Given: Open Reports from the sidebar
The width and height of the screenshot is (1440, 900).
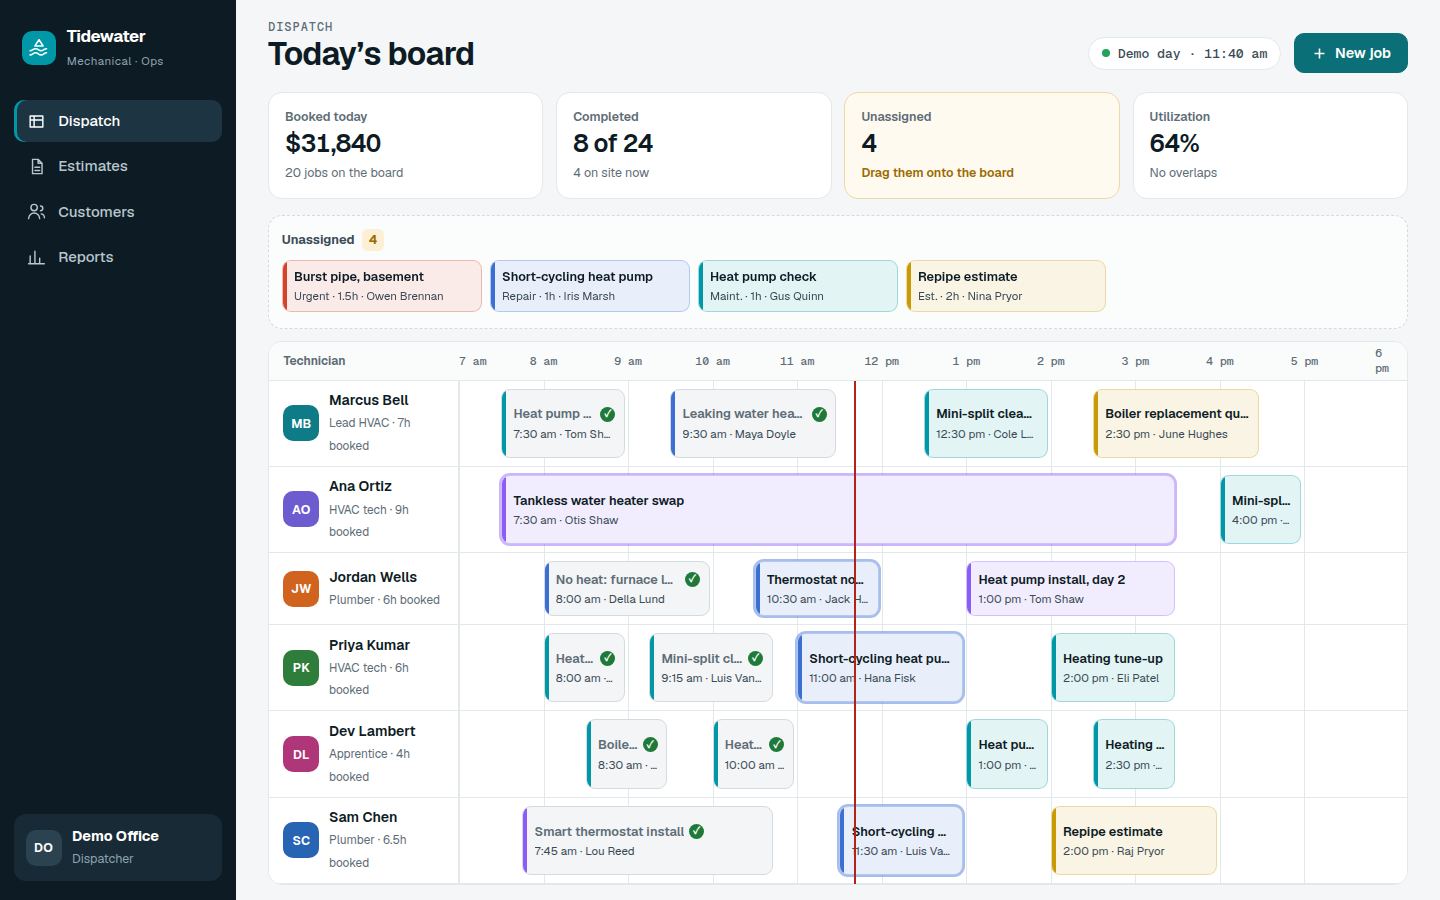Looking at the screenshot, I should (118, 257).
